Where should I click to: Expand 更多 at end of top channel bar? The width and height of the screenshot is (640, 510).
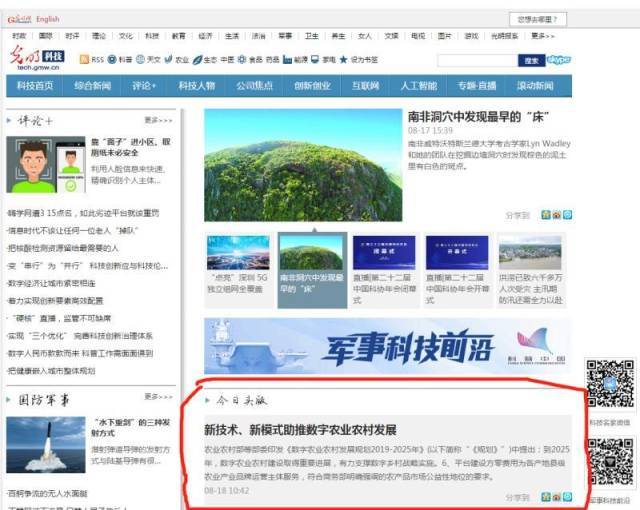click(x=543, y=35)
